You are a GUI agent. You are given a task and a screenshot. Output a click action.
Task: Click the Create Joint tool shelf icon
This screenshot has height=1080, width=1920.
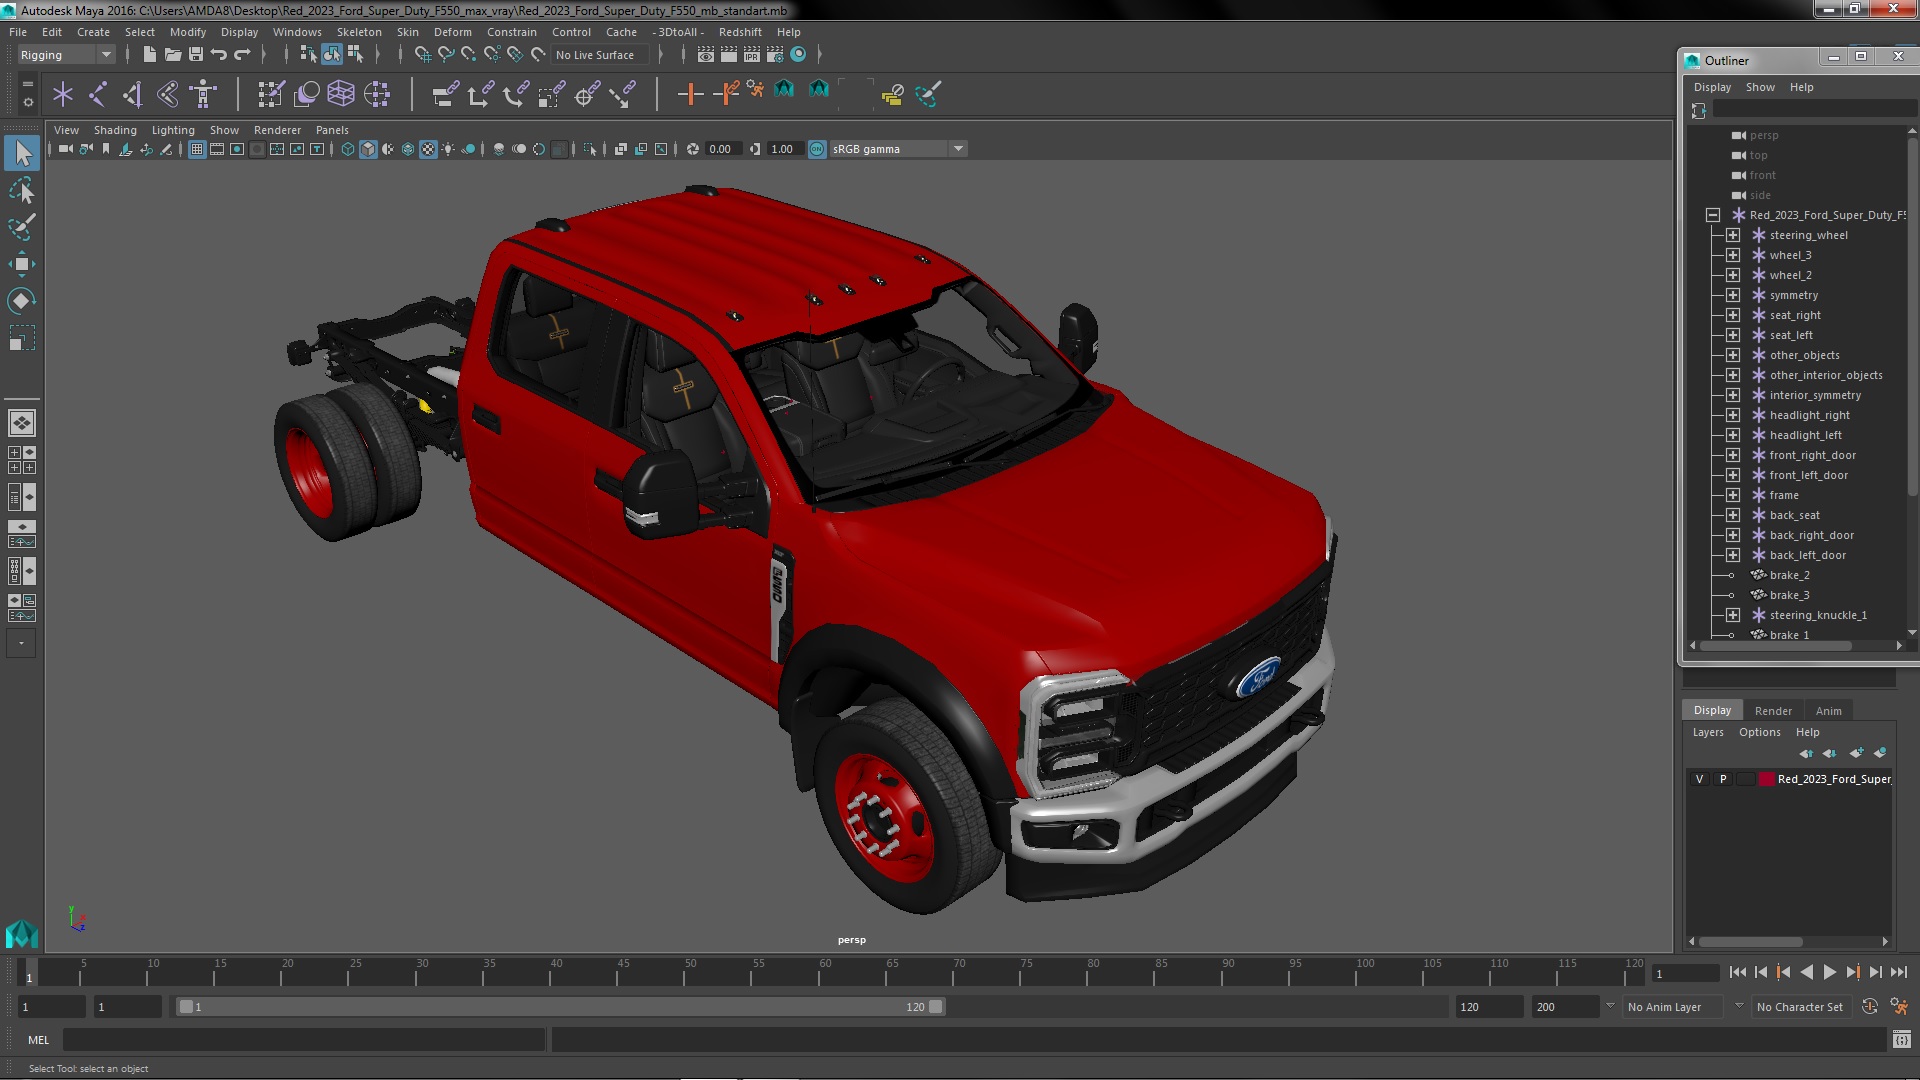click(98, 94)
